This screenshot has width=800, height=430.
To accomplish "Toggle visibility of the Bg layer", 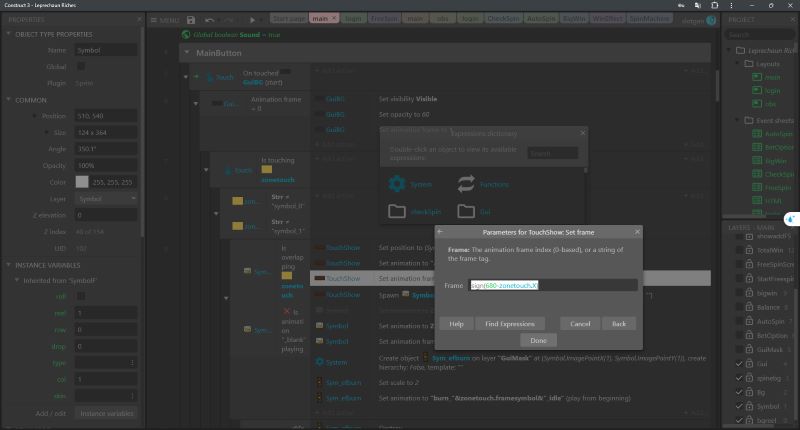I will tap(739, 392).
